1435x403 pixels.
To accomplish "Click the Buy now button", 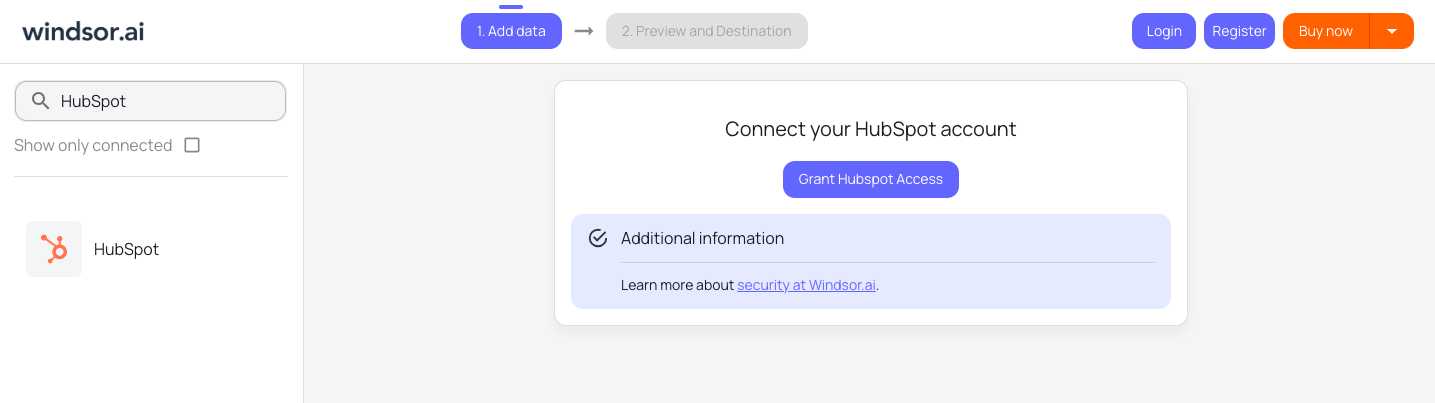I will coord(1325,31).
